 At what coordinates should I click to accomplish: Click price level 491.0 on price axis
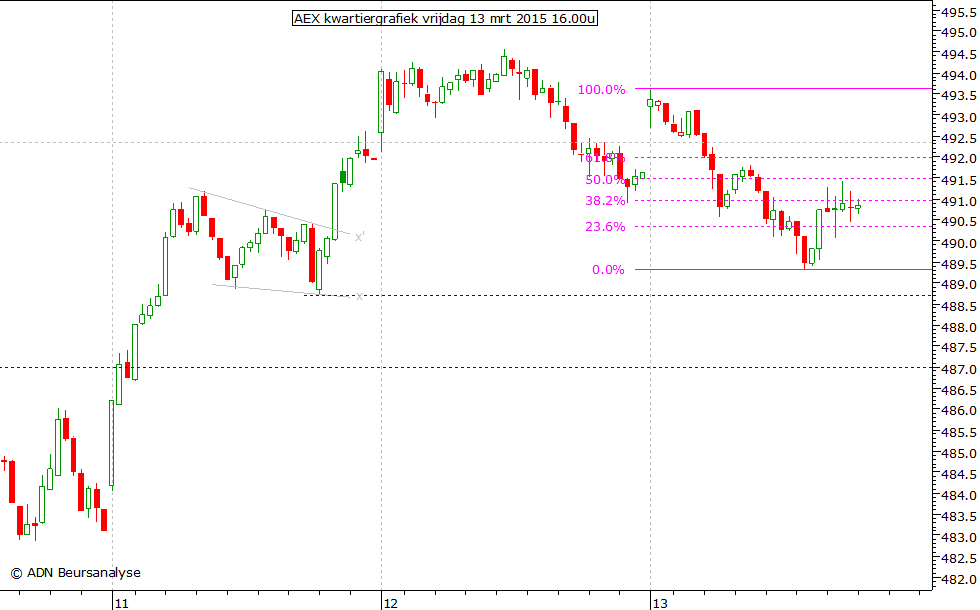pyautogui.click(x=959, y=201)
